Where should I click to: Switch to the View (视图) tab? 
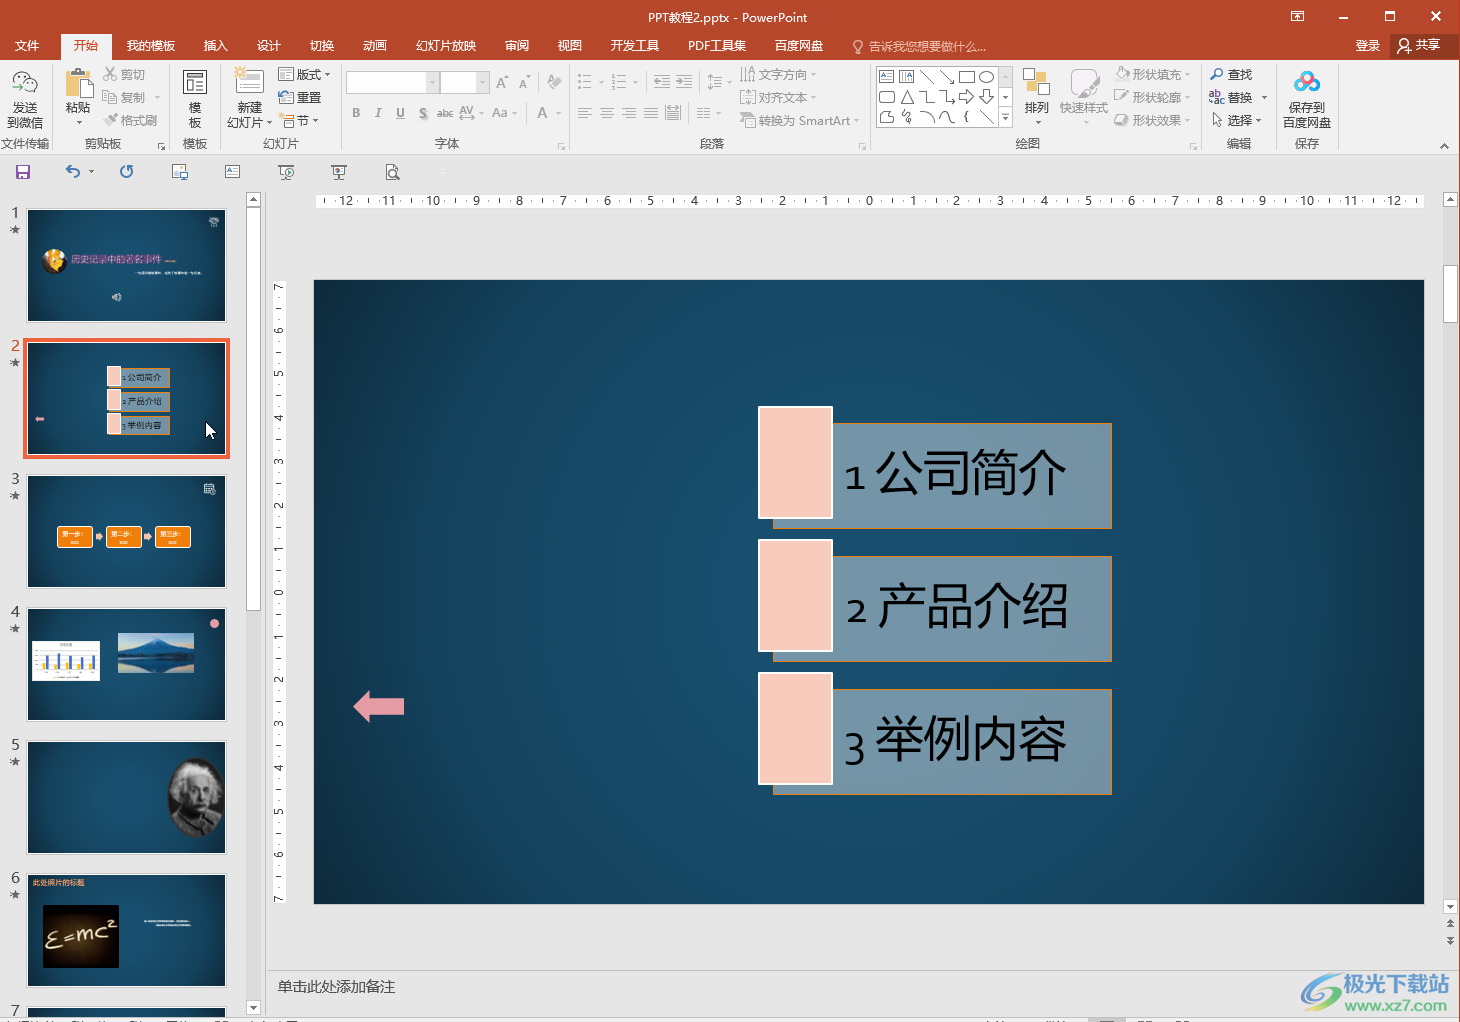point(570,45)
